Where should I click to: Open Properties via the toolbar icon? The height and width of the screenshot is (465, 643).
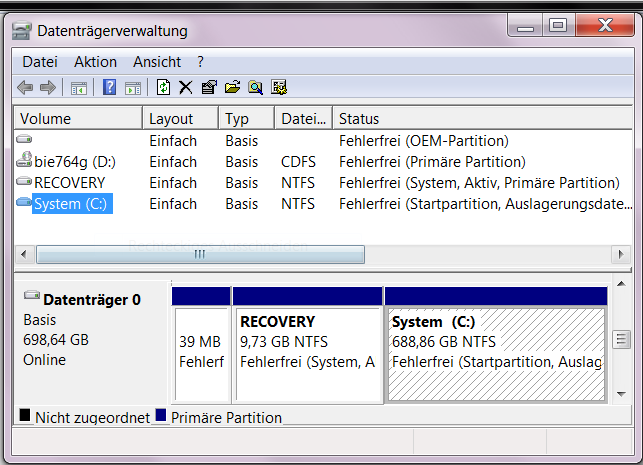(x=208, y=88)
